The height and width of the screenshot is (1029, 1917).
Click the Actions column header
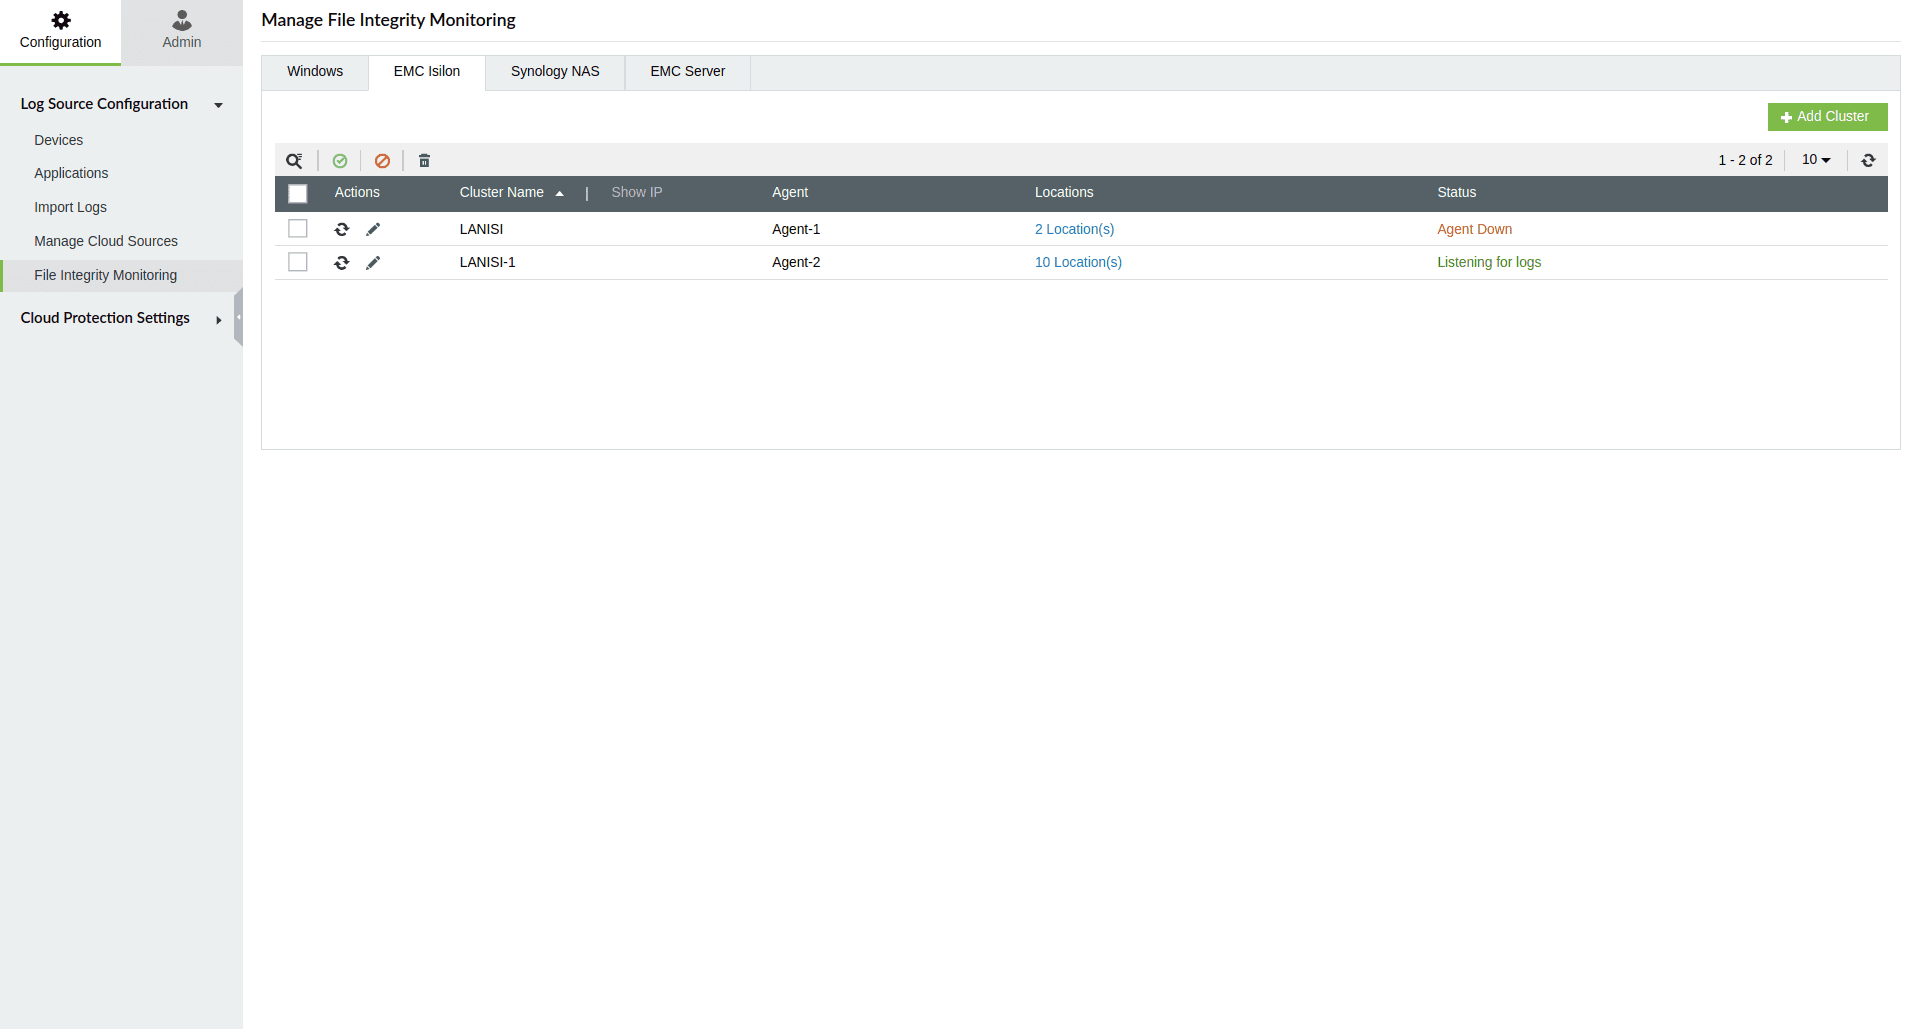pyautogui.click(x=357, y=193)
